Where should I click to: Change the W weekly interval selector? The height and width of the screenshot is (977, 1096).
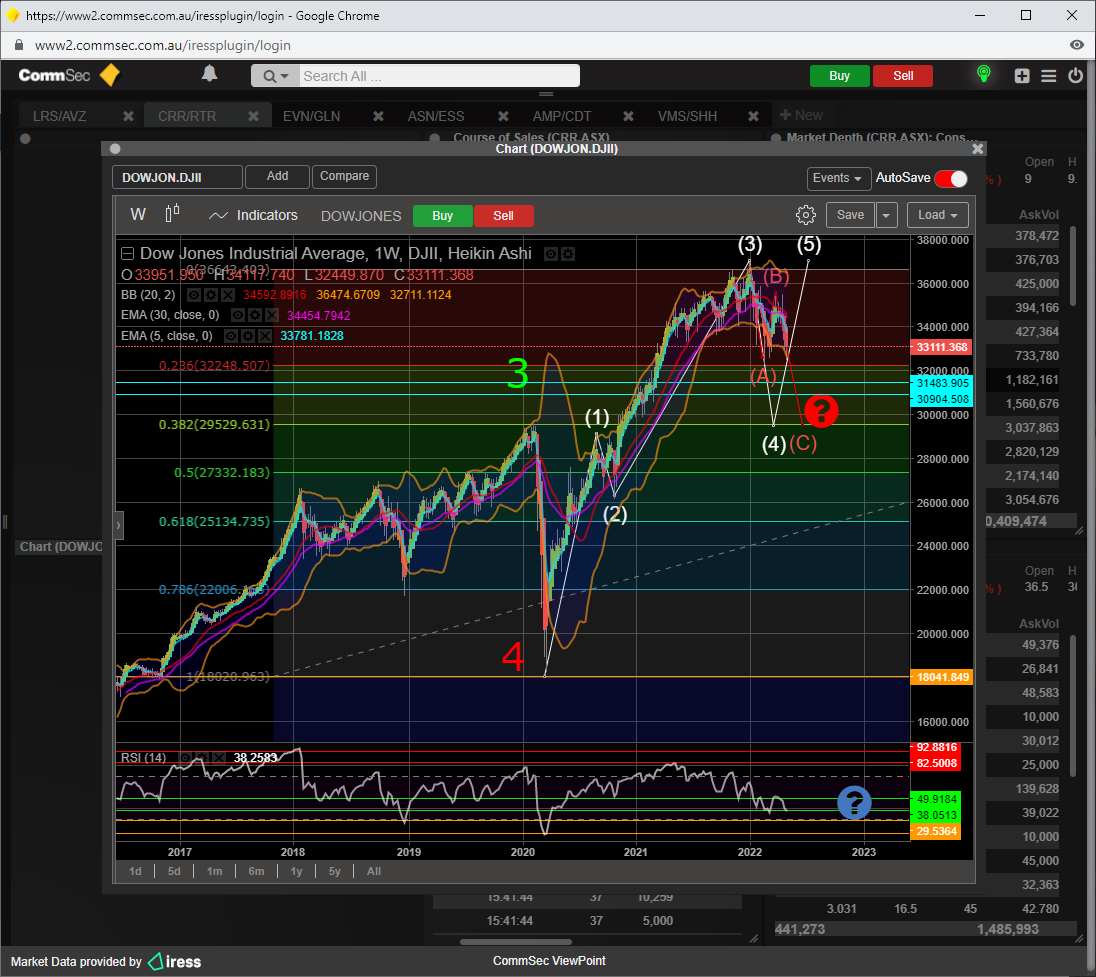pos(138,215)
